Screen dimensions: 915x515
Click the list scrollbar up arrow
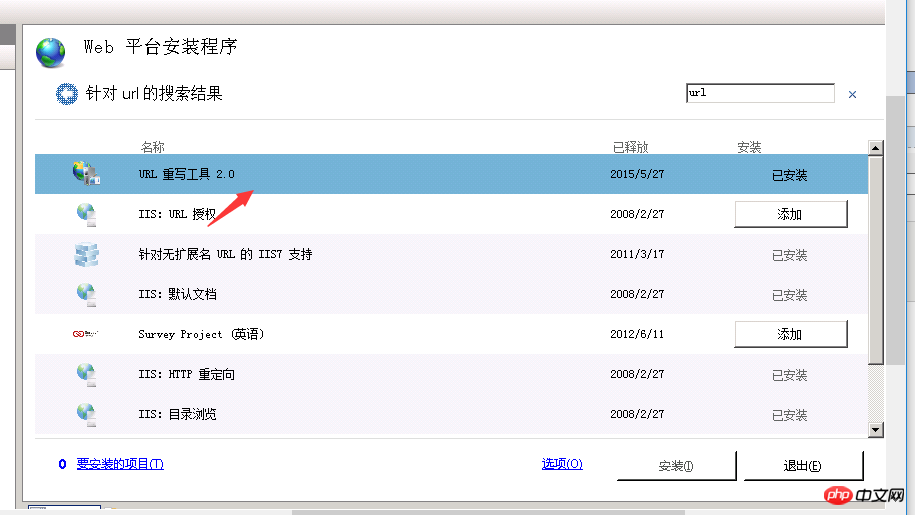(875, 148)
